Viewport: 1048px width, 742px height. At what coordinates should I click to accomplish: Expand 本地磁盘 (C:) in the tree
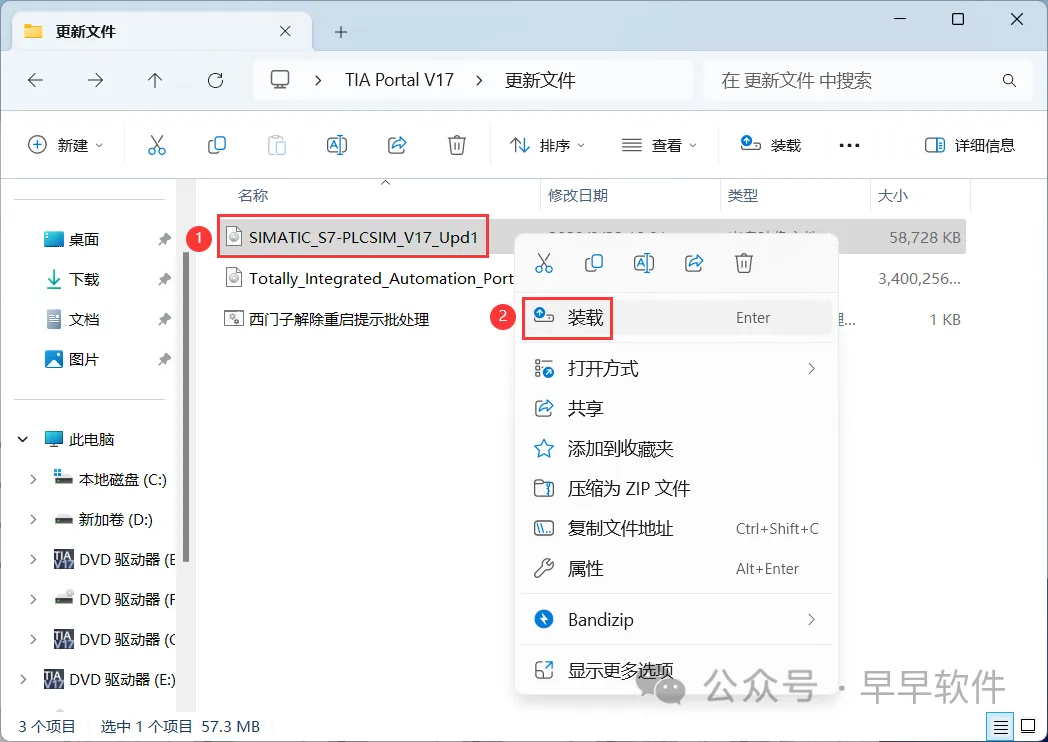[x=33, y=480]
